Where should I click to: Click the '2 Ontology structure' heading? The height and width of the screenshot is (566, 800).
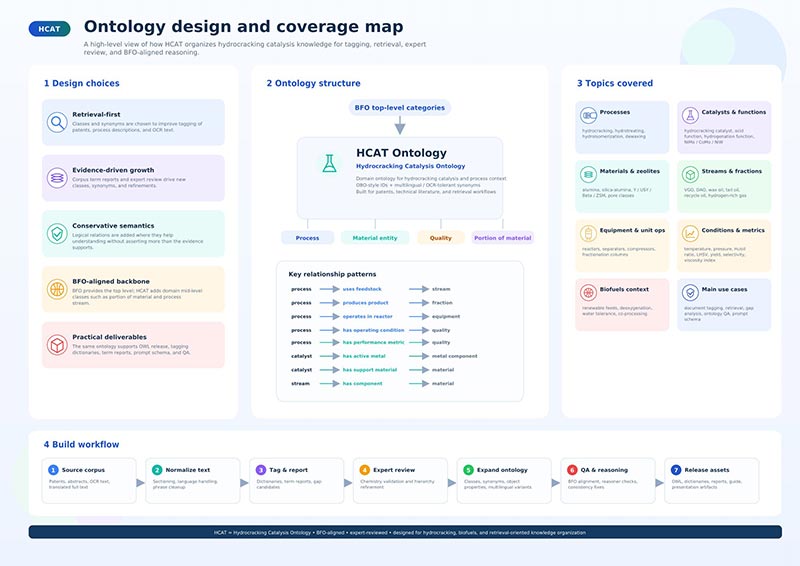point(313,83)
